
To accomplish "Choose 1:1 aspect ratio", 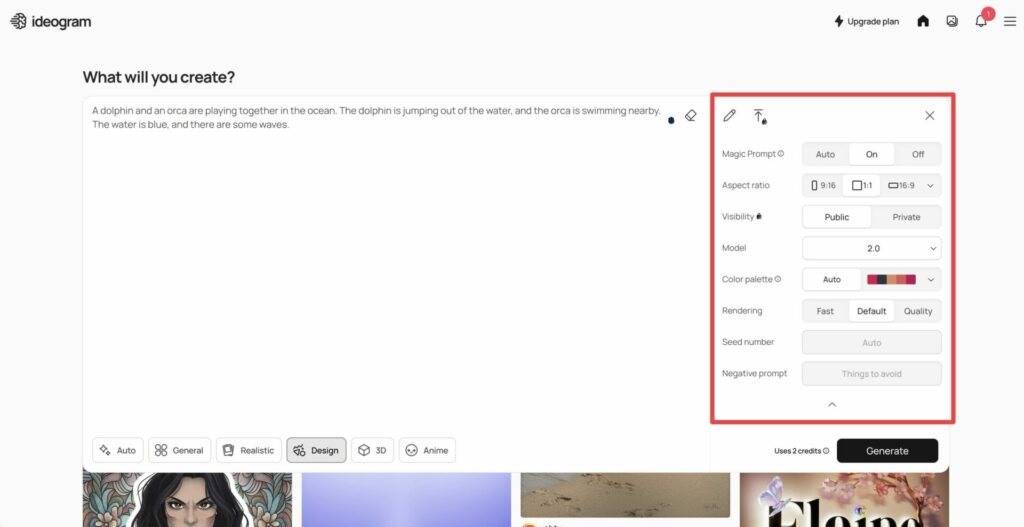I will [861, 185].
